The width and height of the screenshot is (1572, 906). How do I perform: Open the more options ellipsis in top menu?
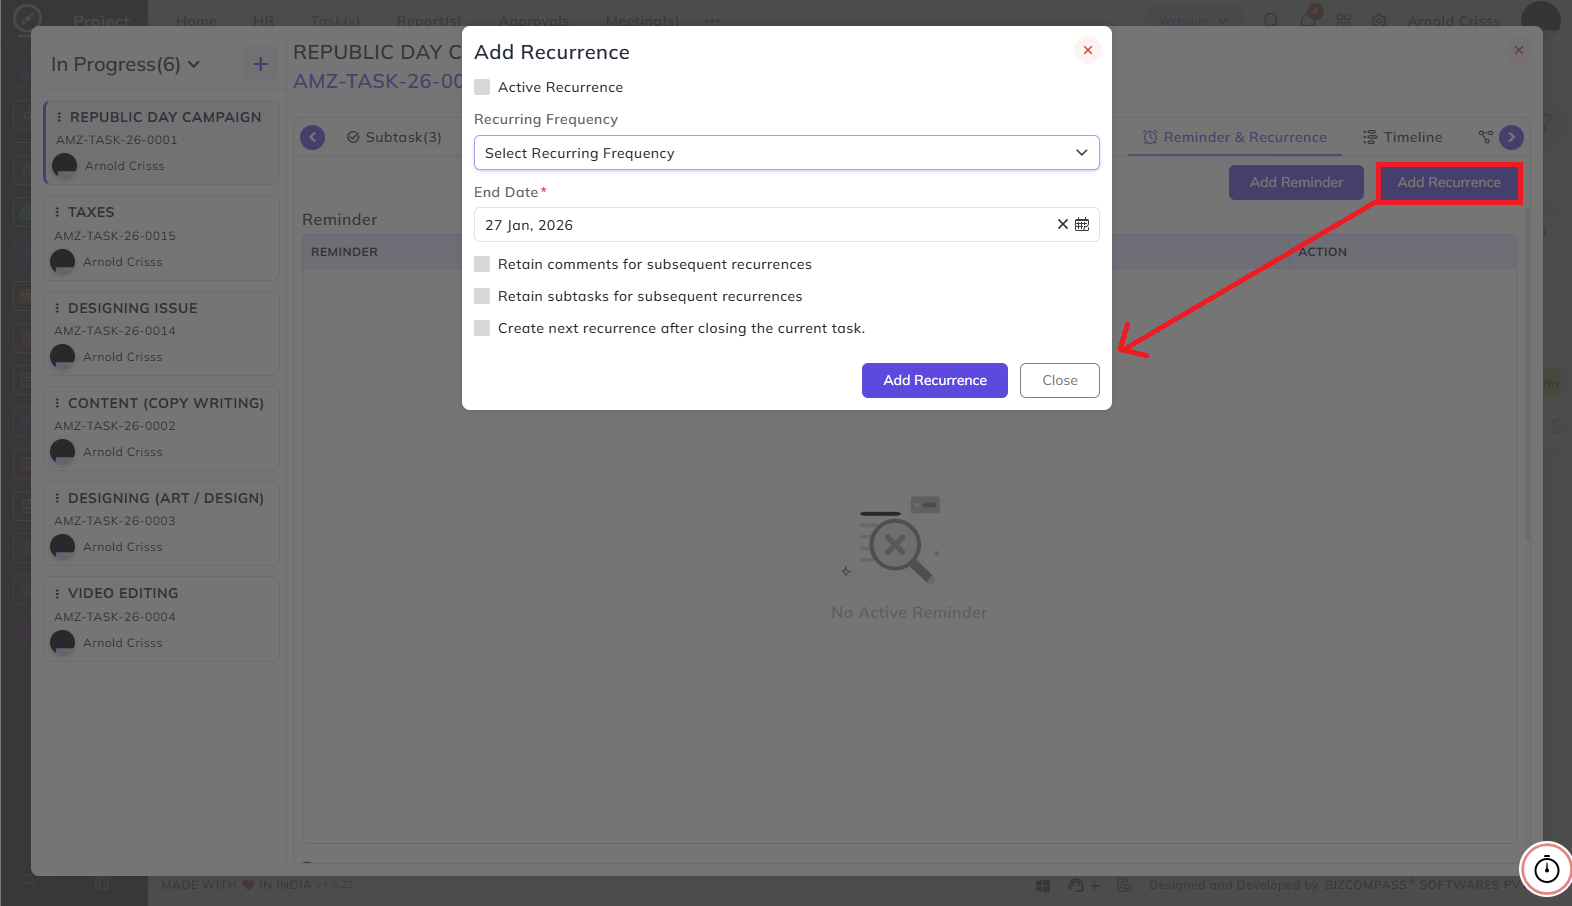click(x=712, y=21)
